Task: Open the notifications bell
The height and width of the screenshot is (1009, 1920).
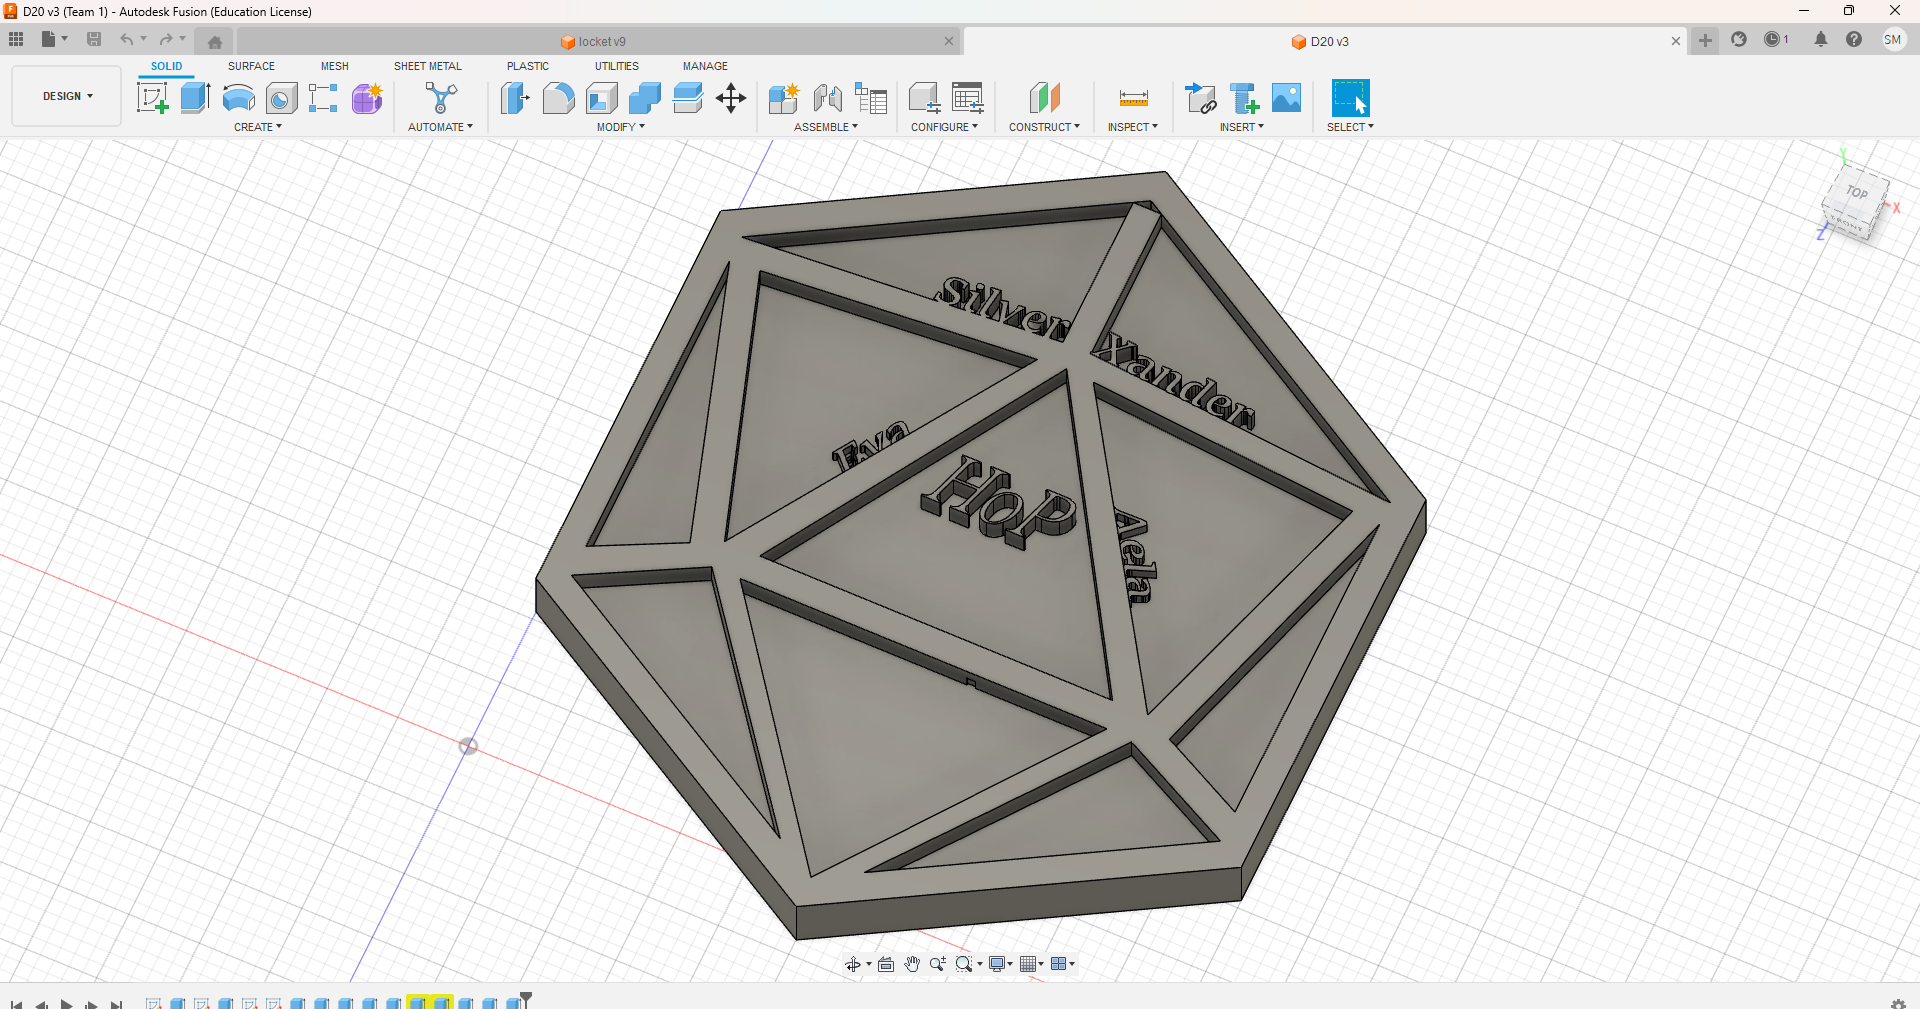Action: point(1820,40)
